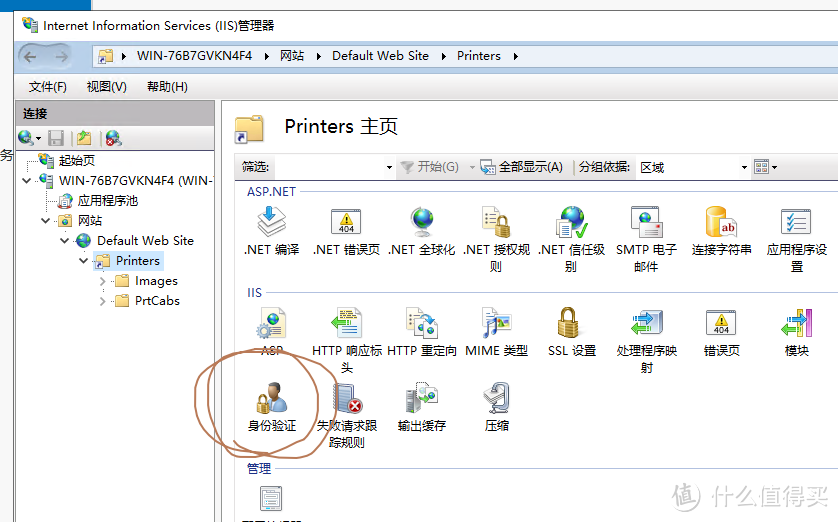This screenshot has height=522, width=838.
Task: Open the 文件(F) menu
Action: [48, 87]
